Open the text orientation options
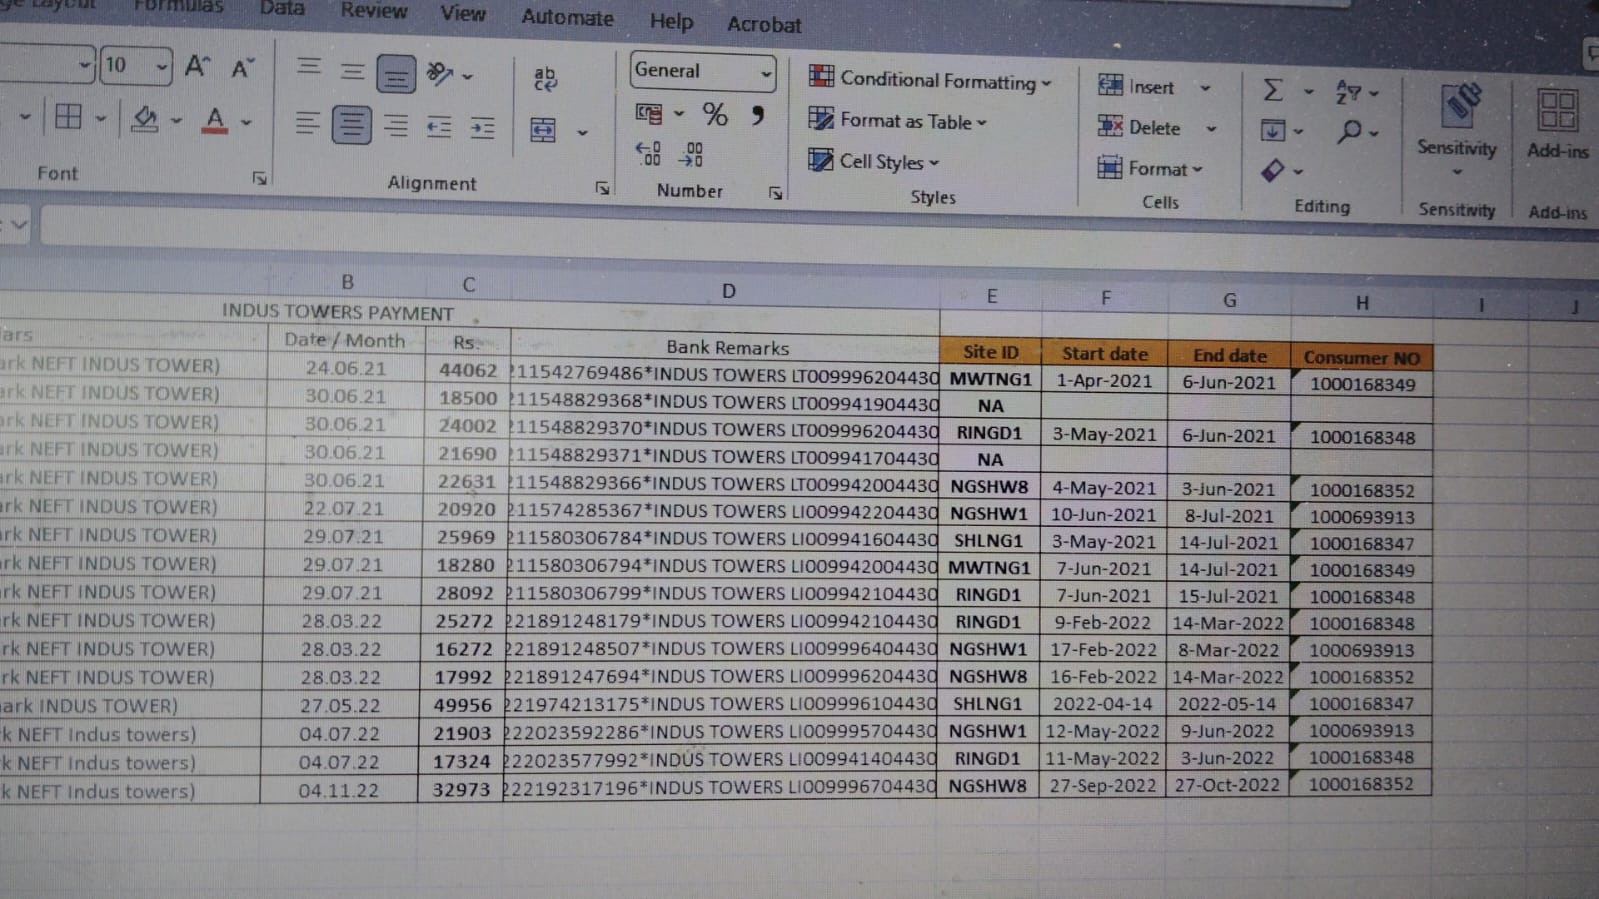Viewport: 1599px width, 899px height. 440,73
